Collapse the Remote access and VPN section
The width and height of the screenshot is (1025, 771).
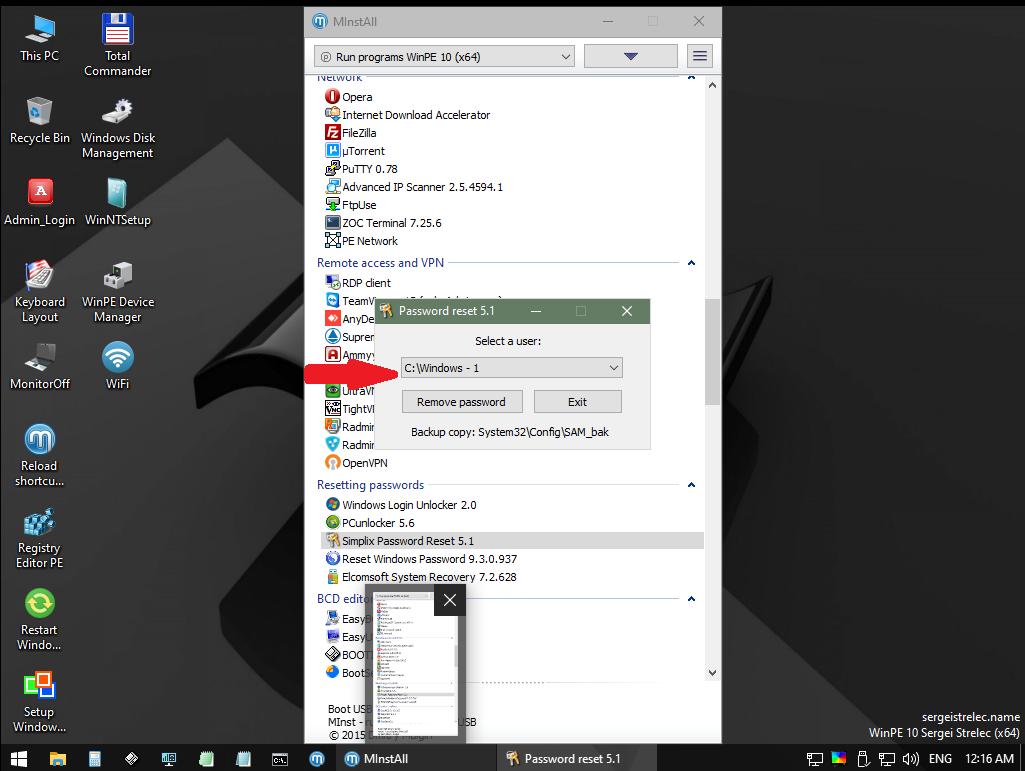(691, 263)
